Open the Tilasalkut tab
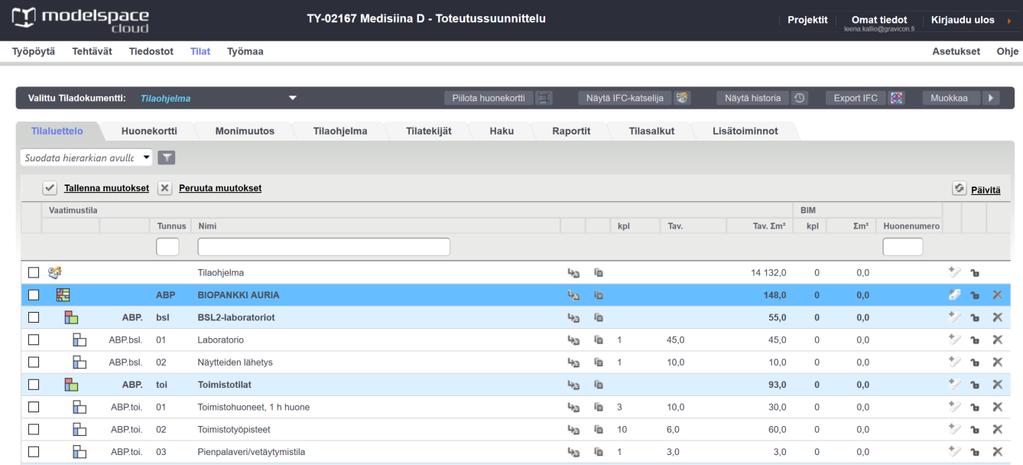The height and width of the screenshot is (465, 1023). (652, 131)
